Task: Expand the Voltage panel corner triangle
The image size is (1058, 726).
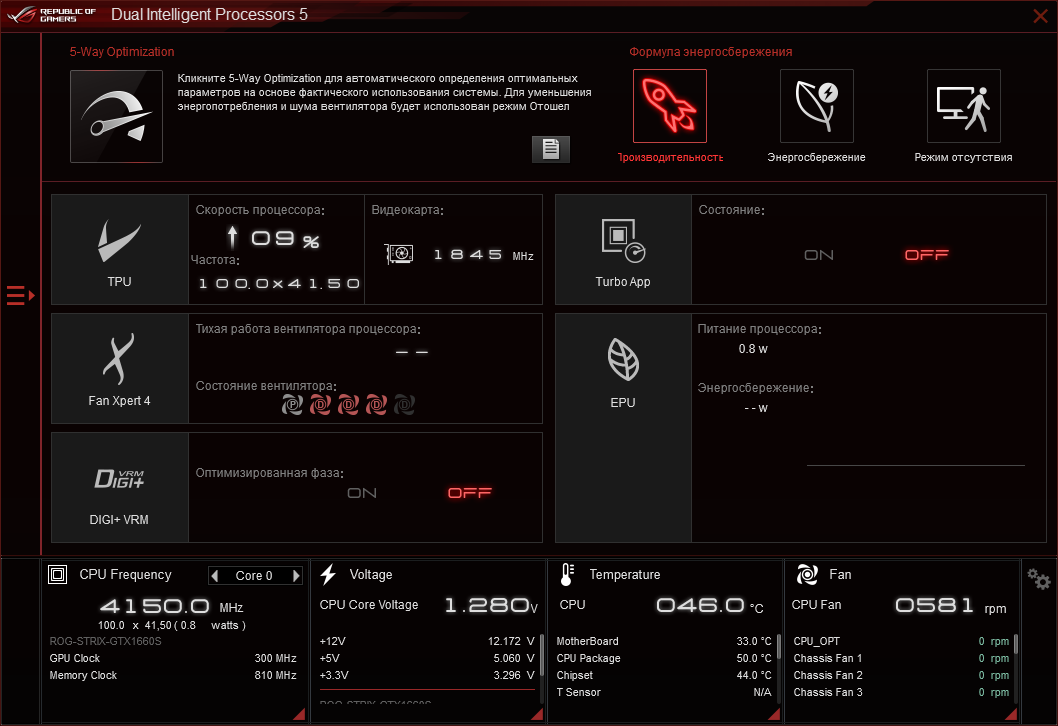Action: coord(537,715)
